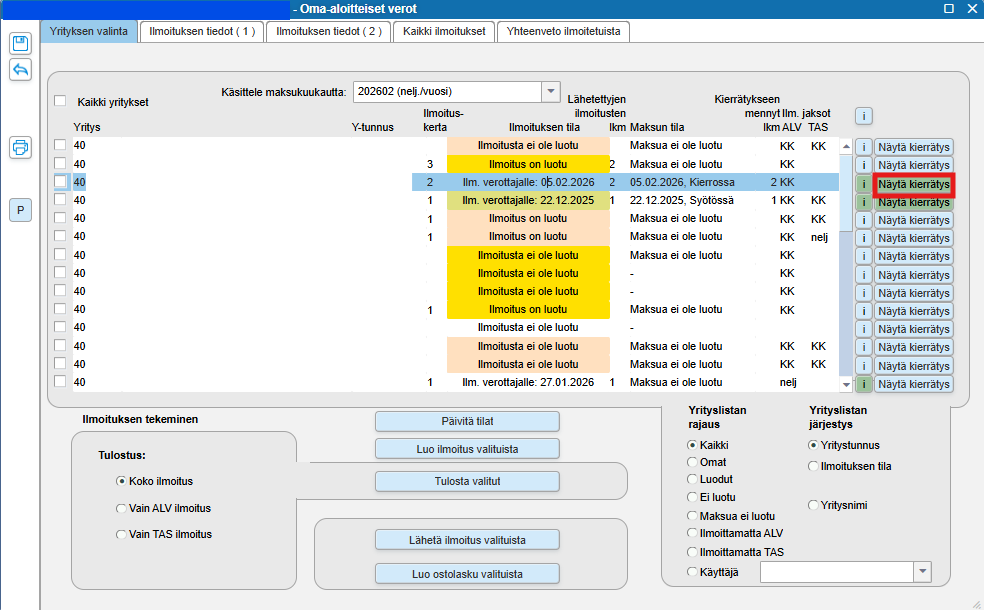Open Ilmoituksen tiedot ( 1 ) tab

[x=202, y=31]
